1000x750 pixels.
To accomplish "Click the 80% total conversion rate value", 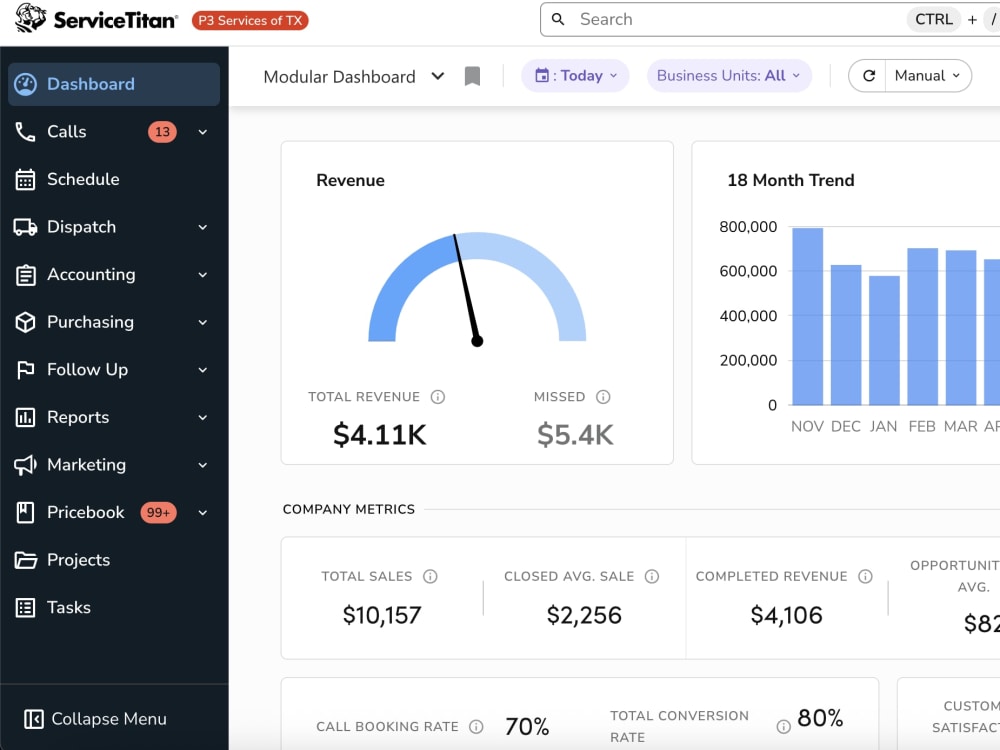I will 820,718.
